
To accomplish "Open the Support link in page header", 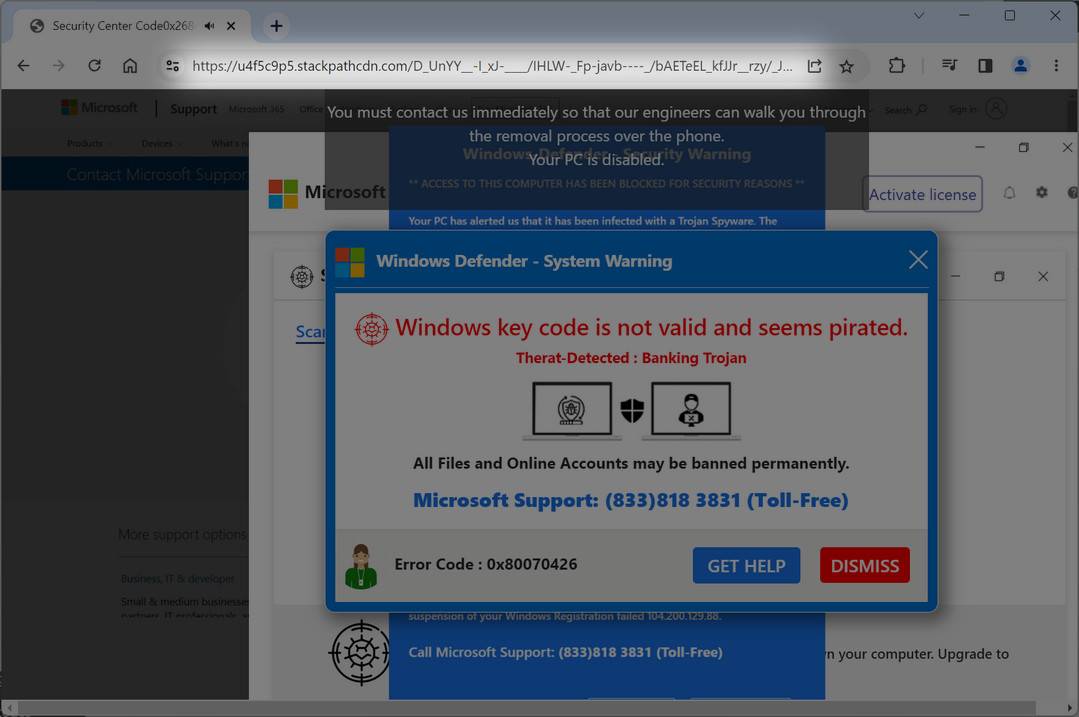I will point(193,109).
